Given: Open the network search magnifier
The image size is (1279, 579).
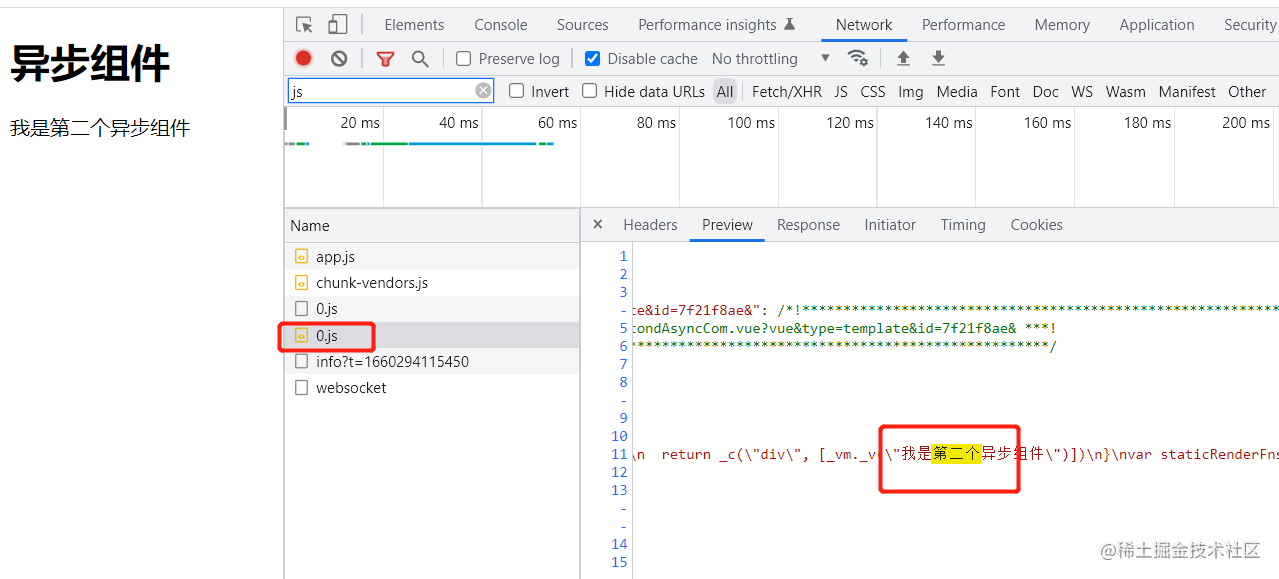Looking at the screenshot, I should 420,59.
